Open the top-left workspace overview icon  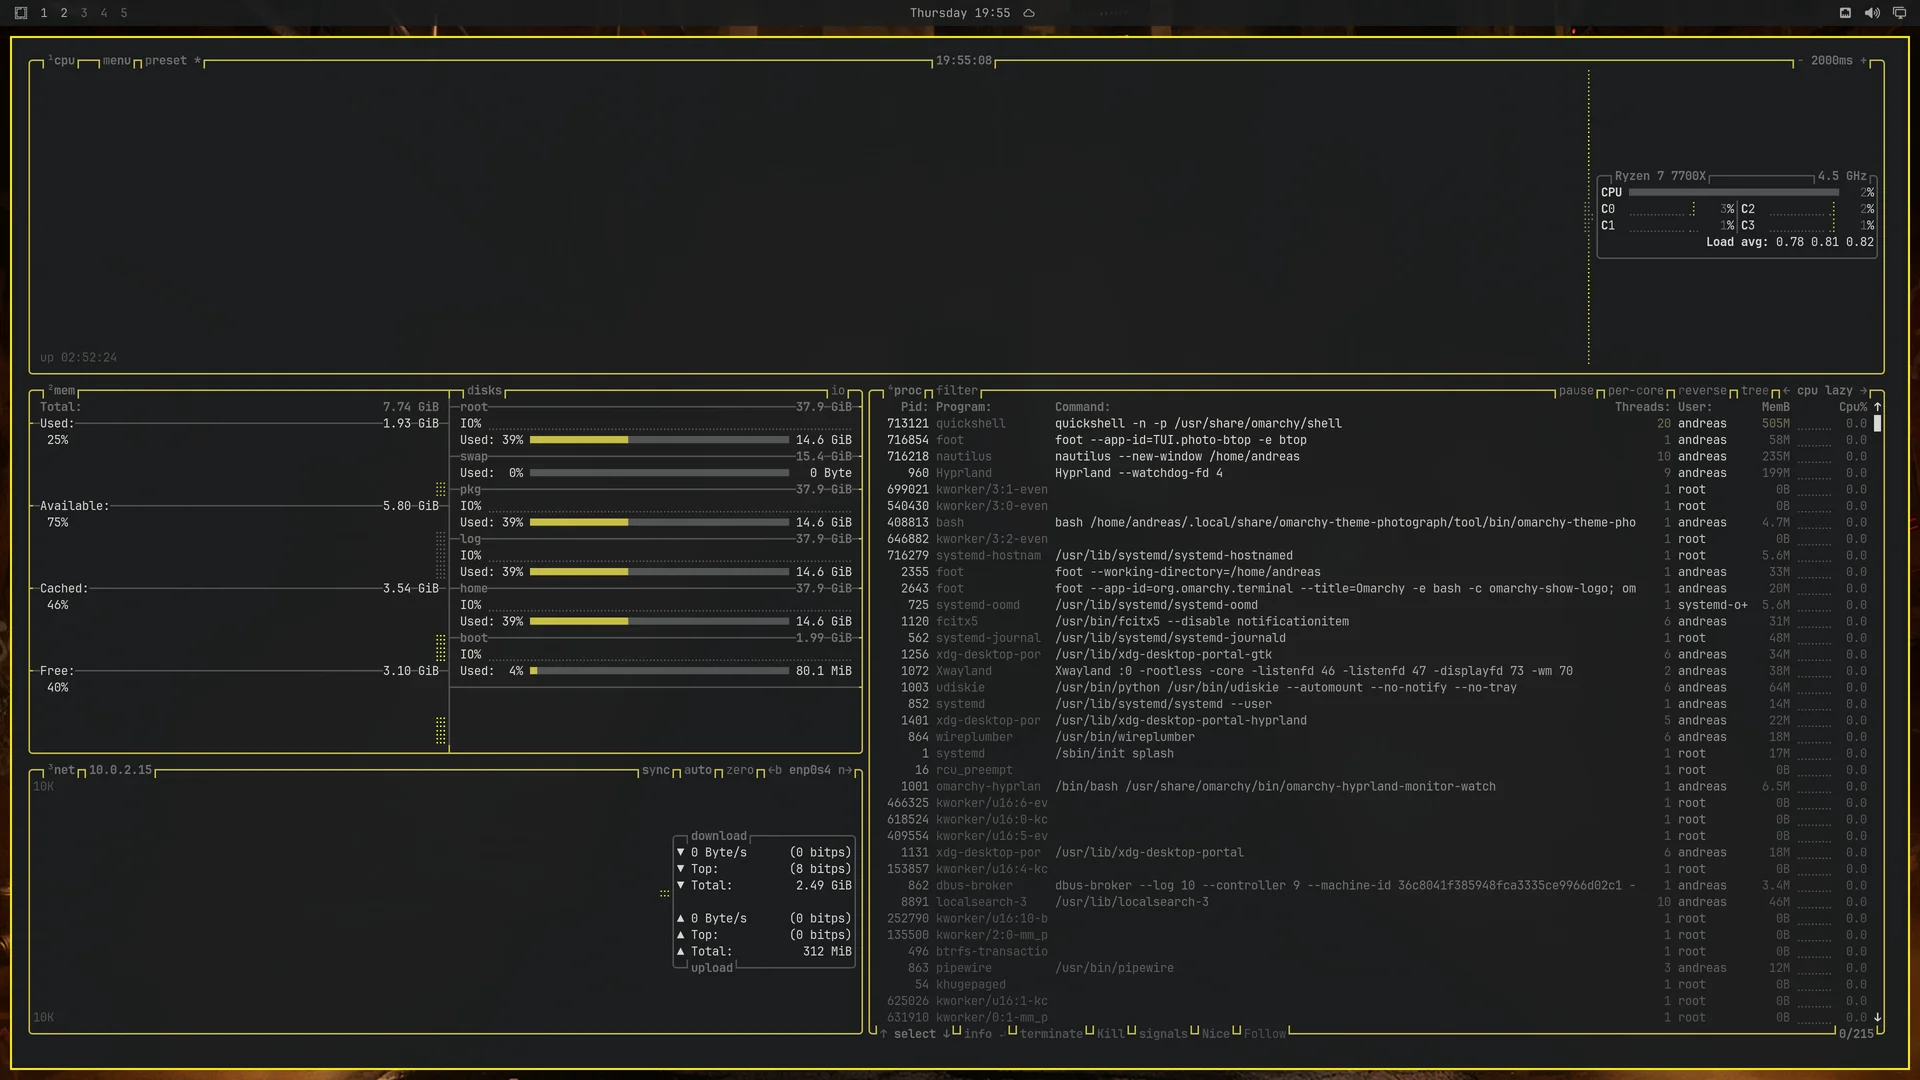point(21,13)
